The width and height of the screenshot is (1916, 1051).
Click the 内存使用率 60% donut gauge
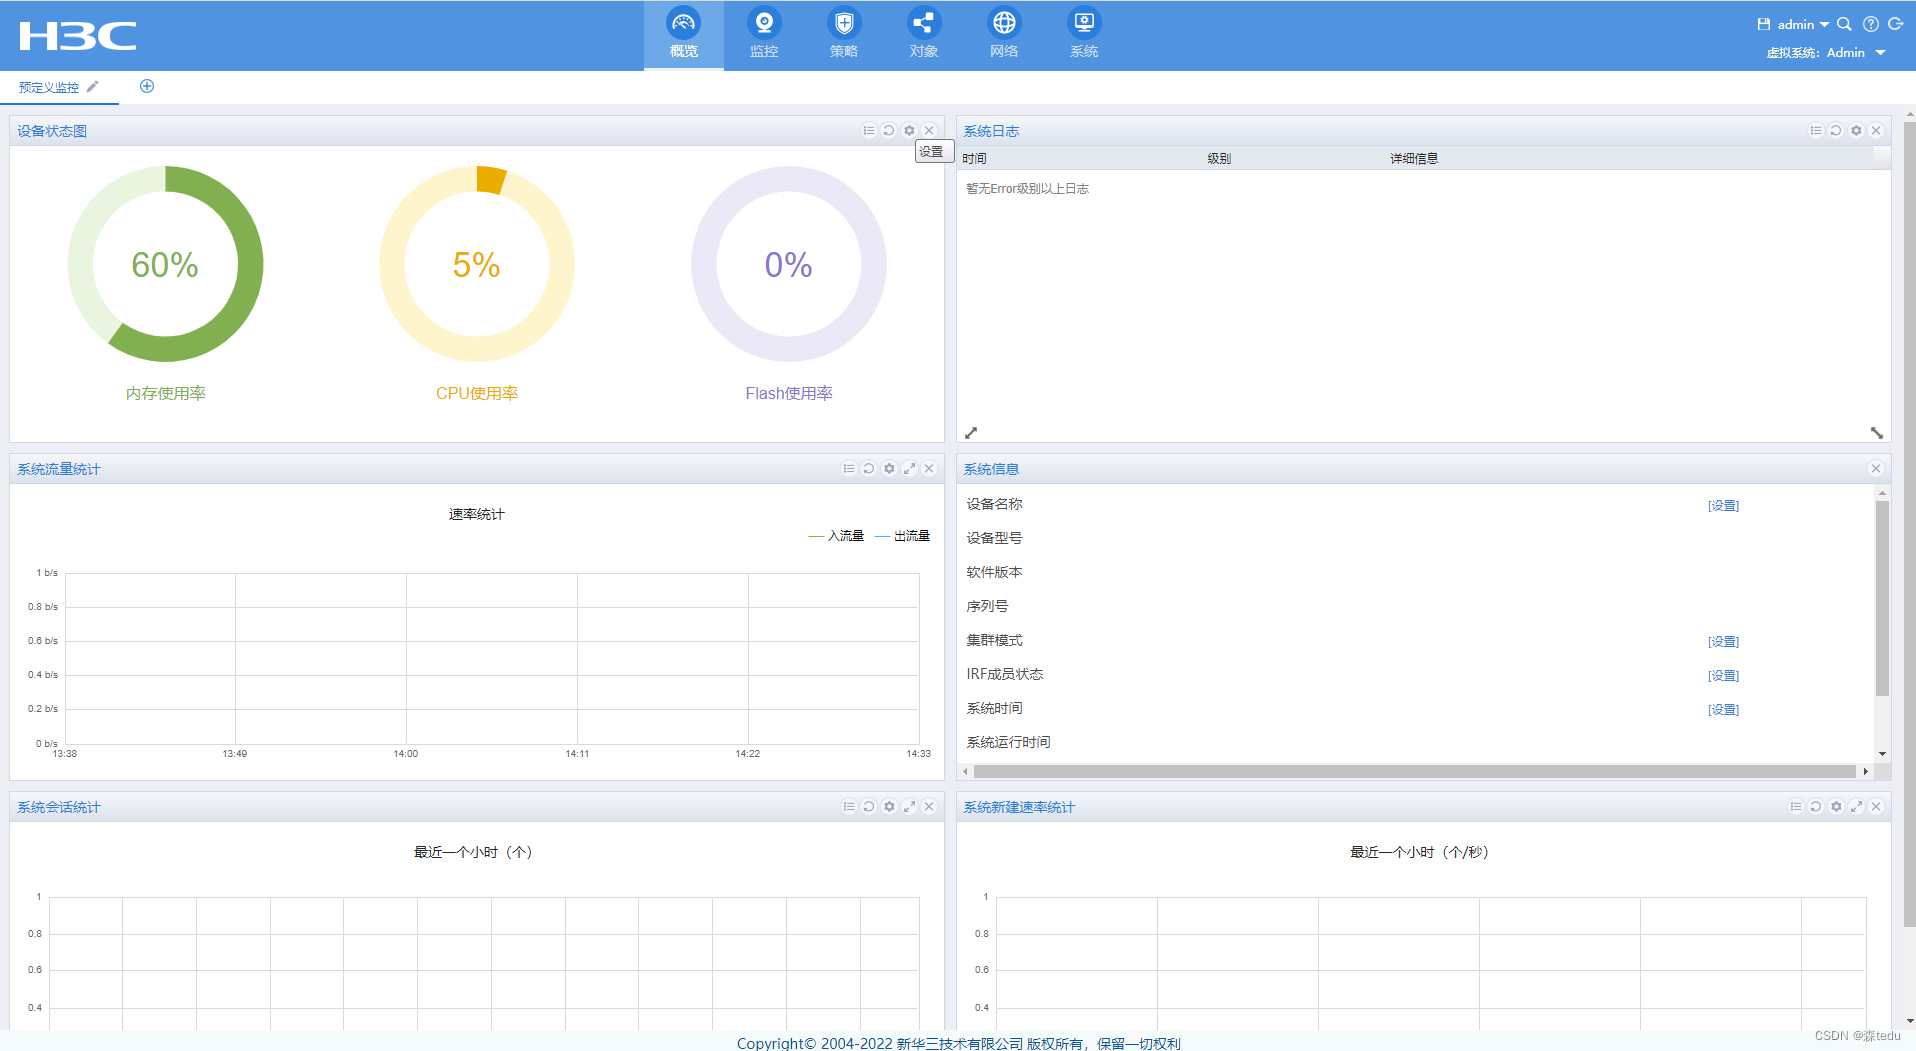click(165, 264)
